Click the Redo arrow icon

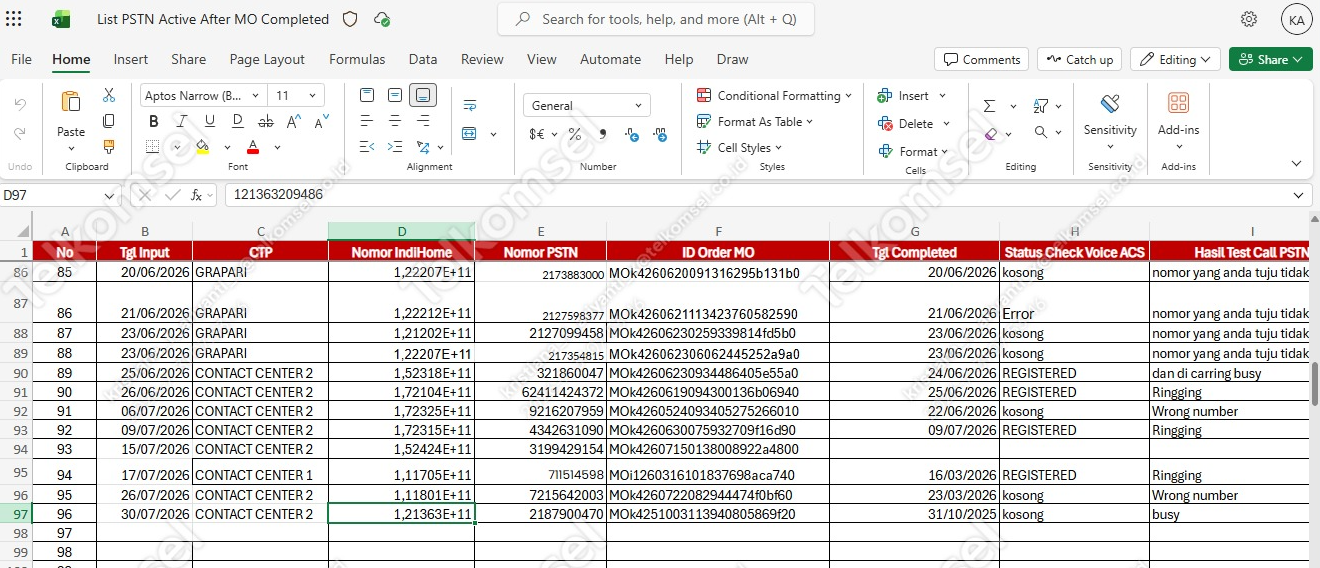click(x=20, y=133)
